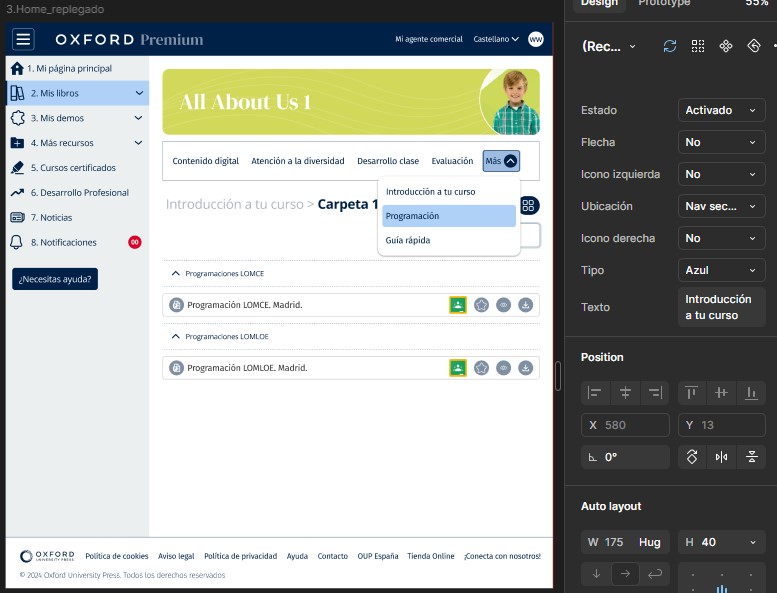
Task: Collapse the Programaciones LOMCE section
Action: pyautogui.click(x=175, y=273)
